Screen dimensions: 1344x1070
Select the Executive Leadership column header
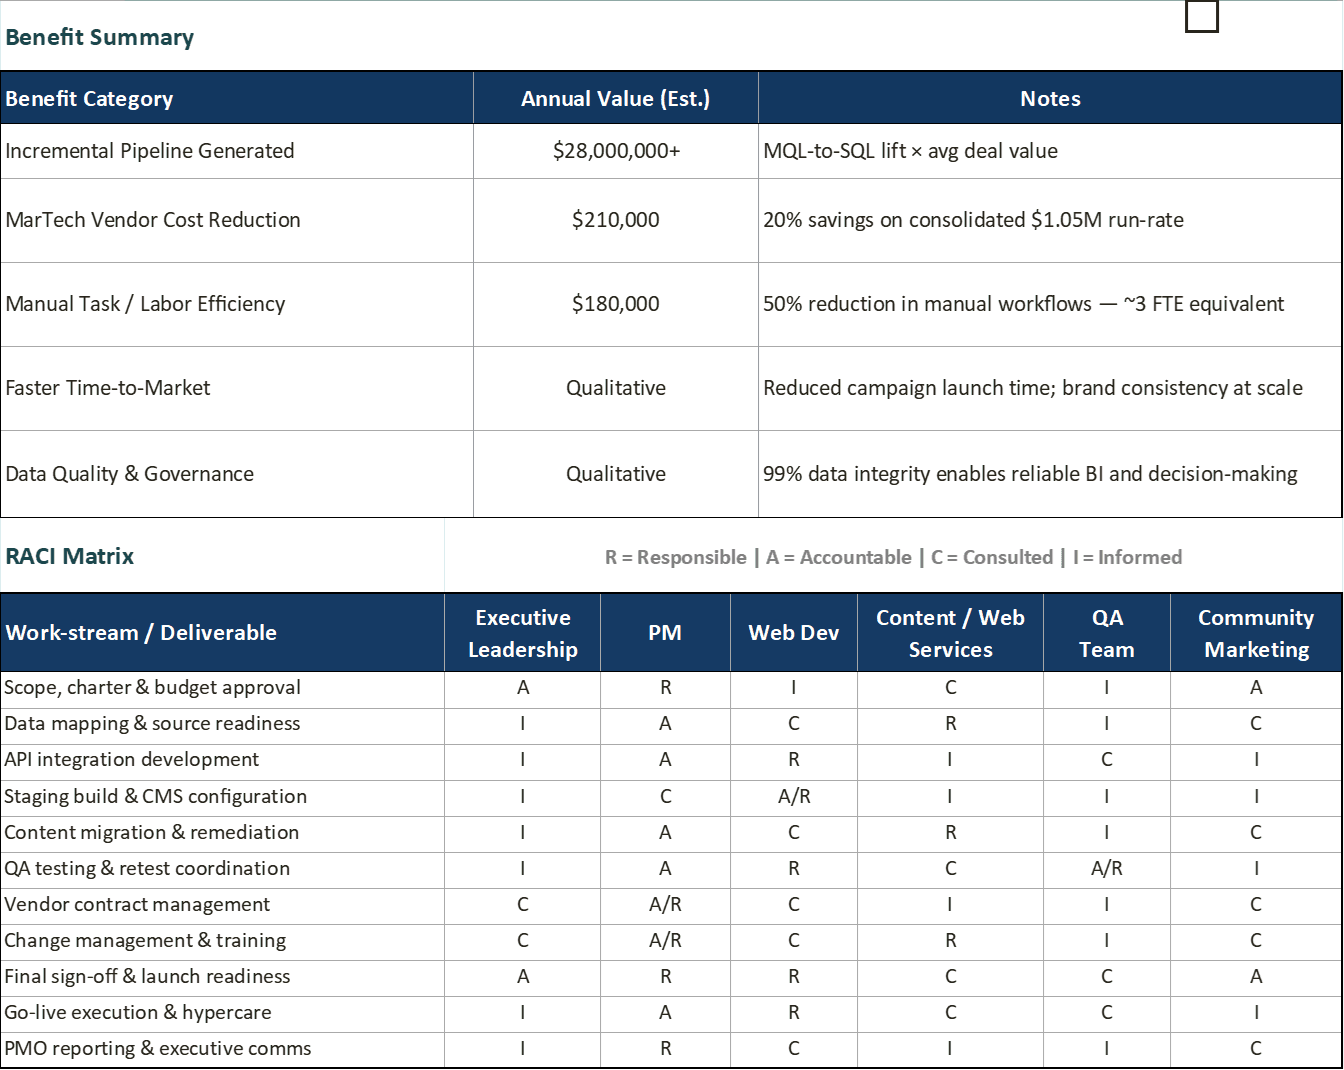click(x=522, y=632)
